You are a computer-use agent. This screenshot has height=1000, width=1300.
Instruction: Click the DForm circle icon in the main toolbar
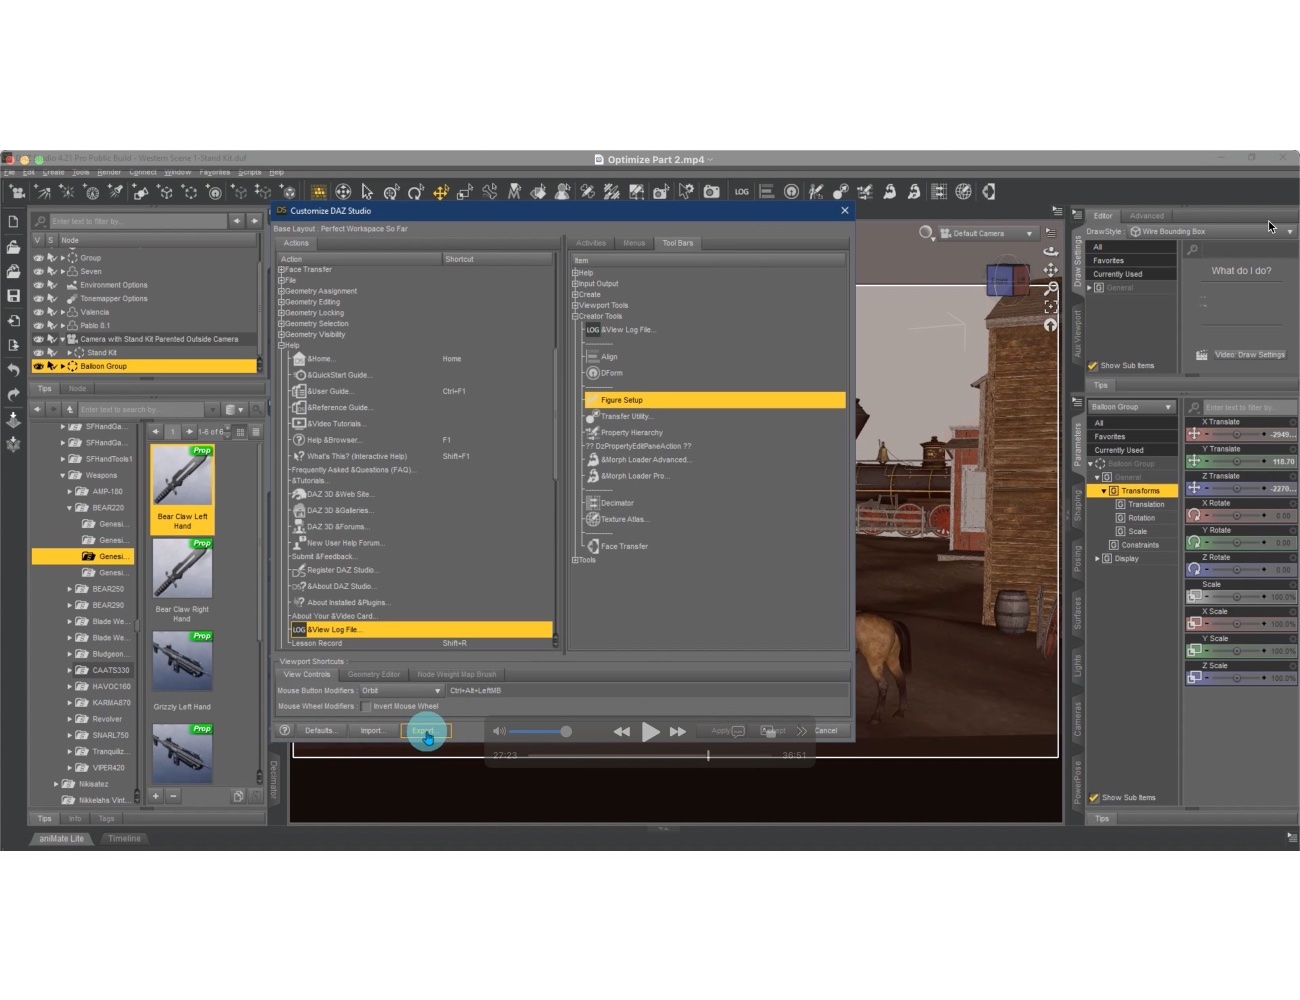click(x=791, y=192)
